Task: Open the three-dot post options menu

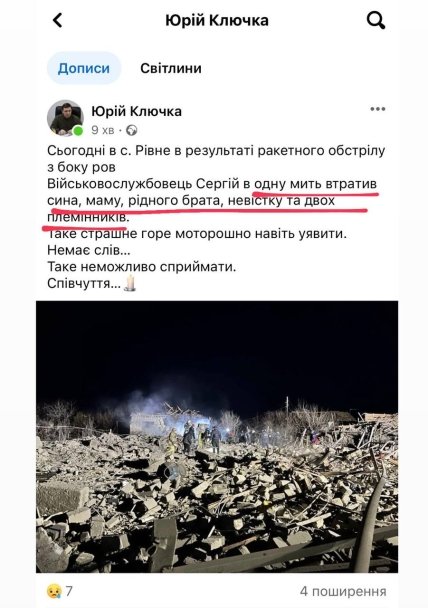Action: point(378,109)
